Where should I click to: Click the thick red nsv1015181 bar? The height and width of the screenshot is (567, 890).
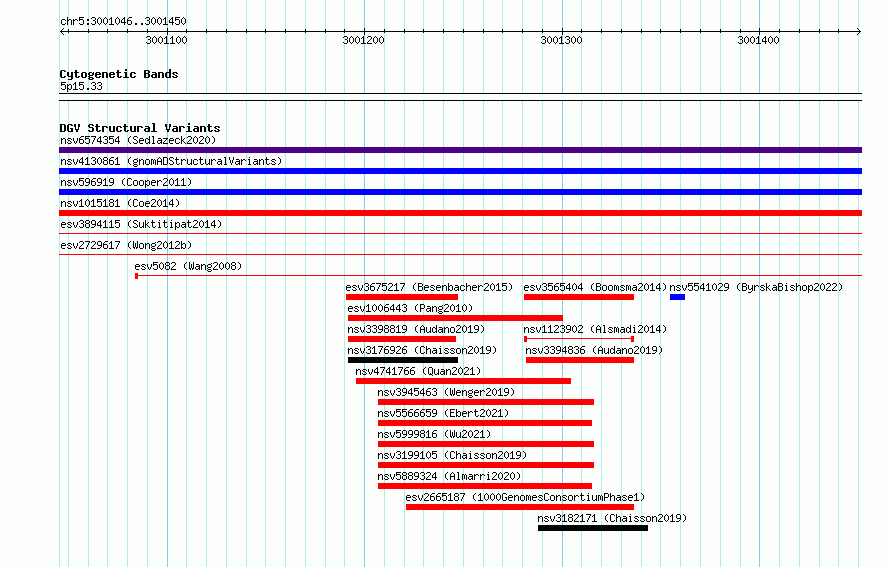pos(460,213)
